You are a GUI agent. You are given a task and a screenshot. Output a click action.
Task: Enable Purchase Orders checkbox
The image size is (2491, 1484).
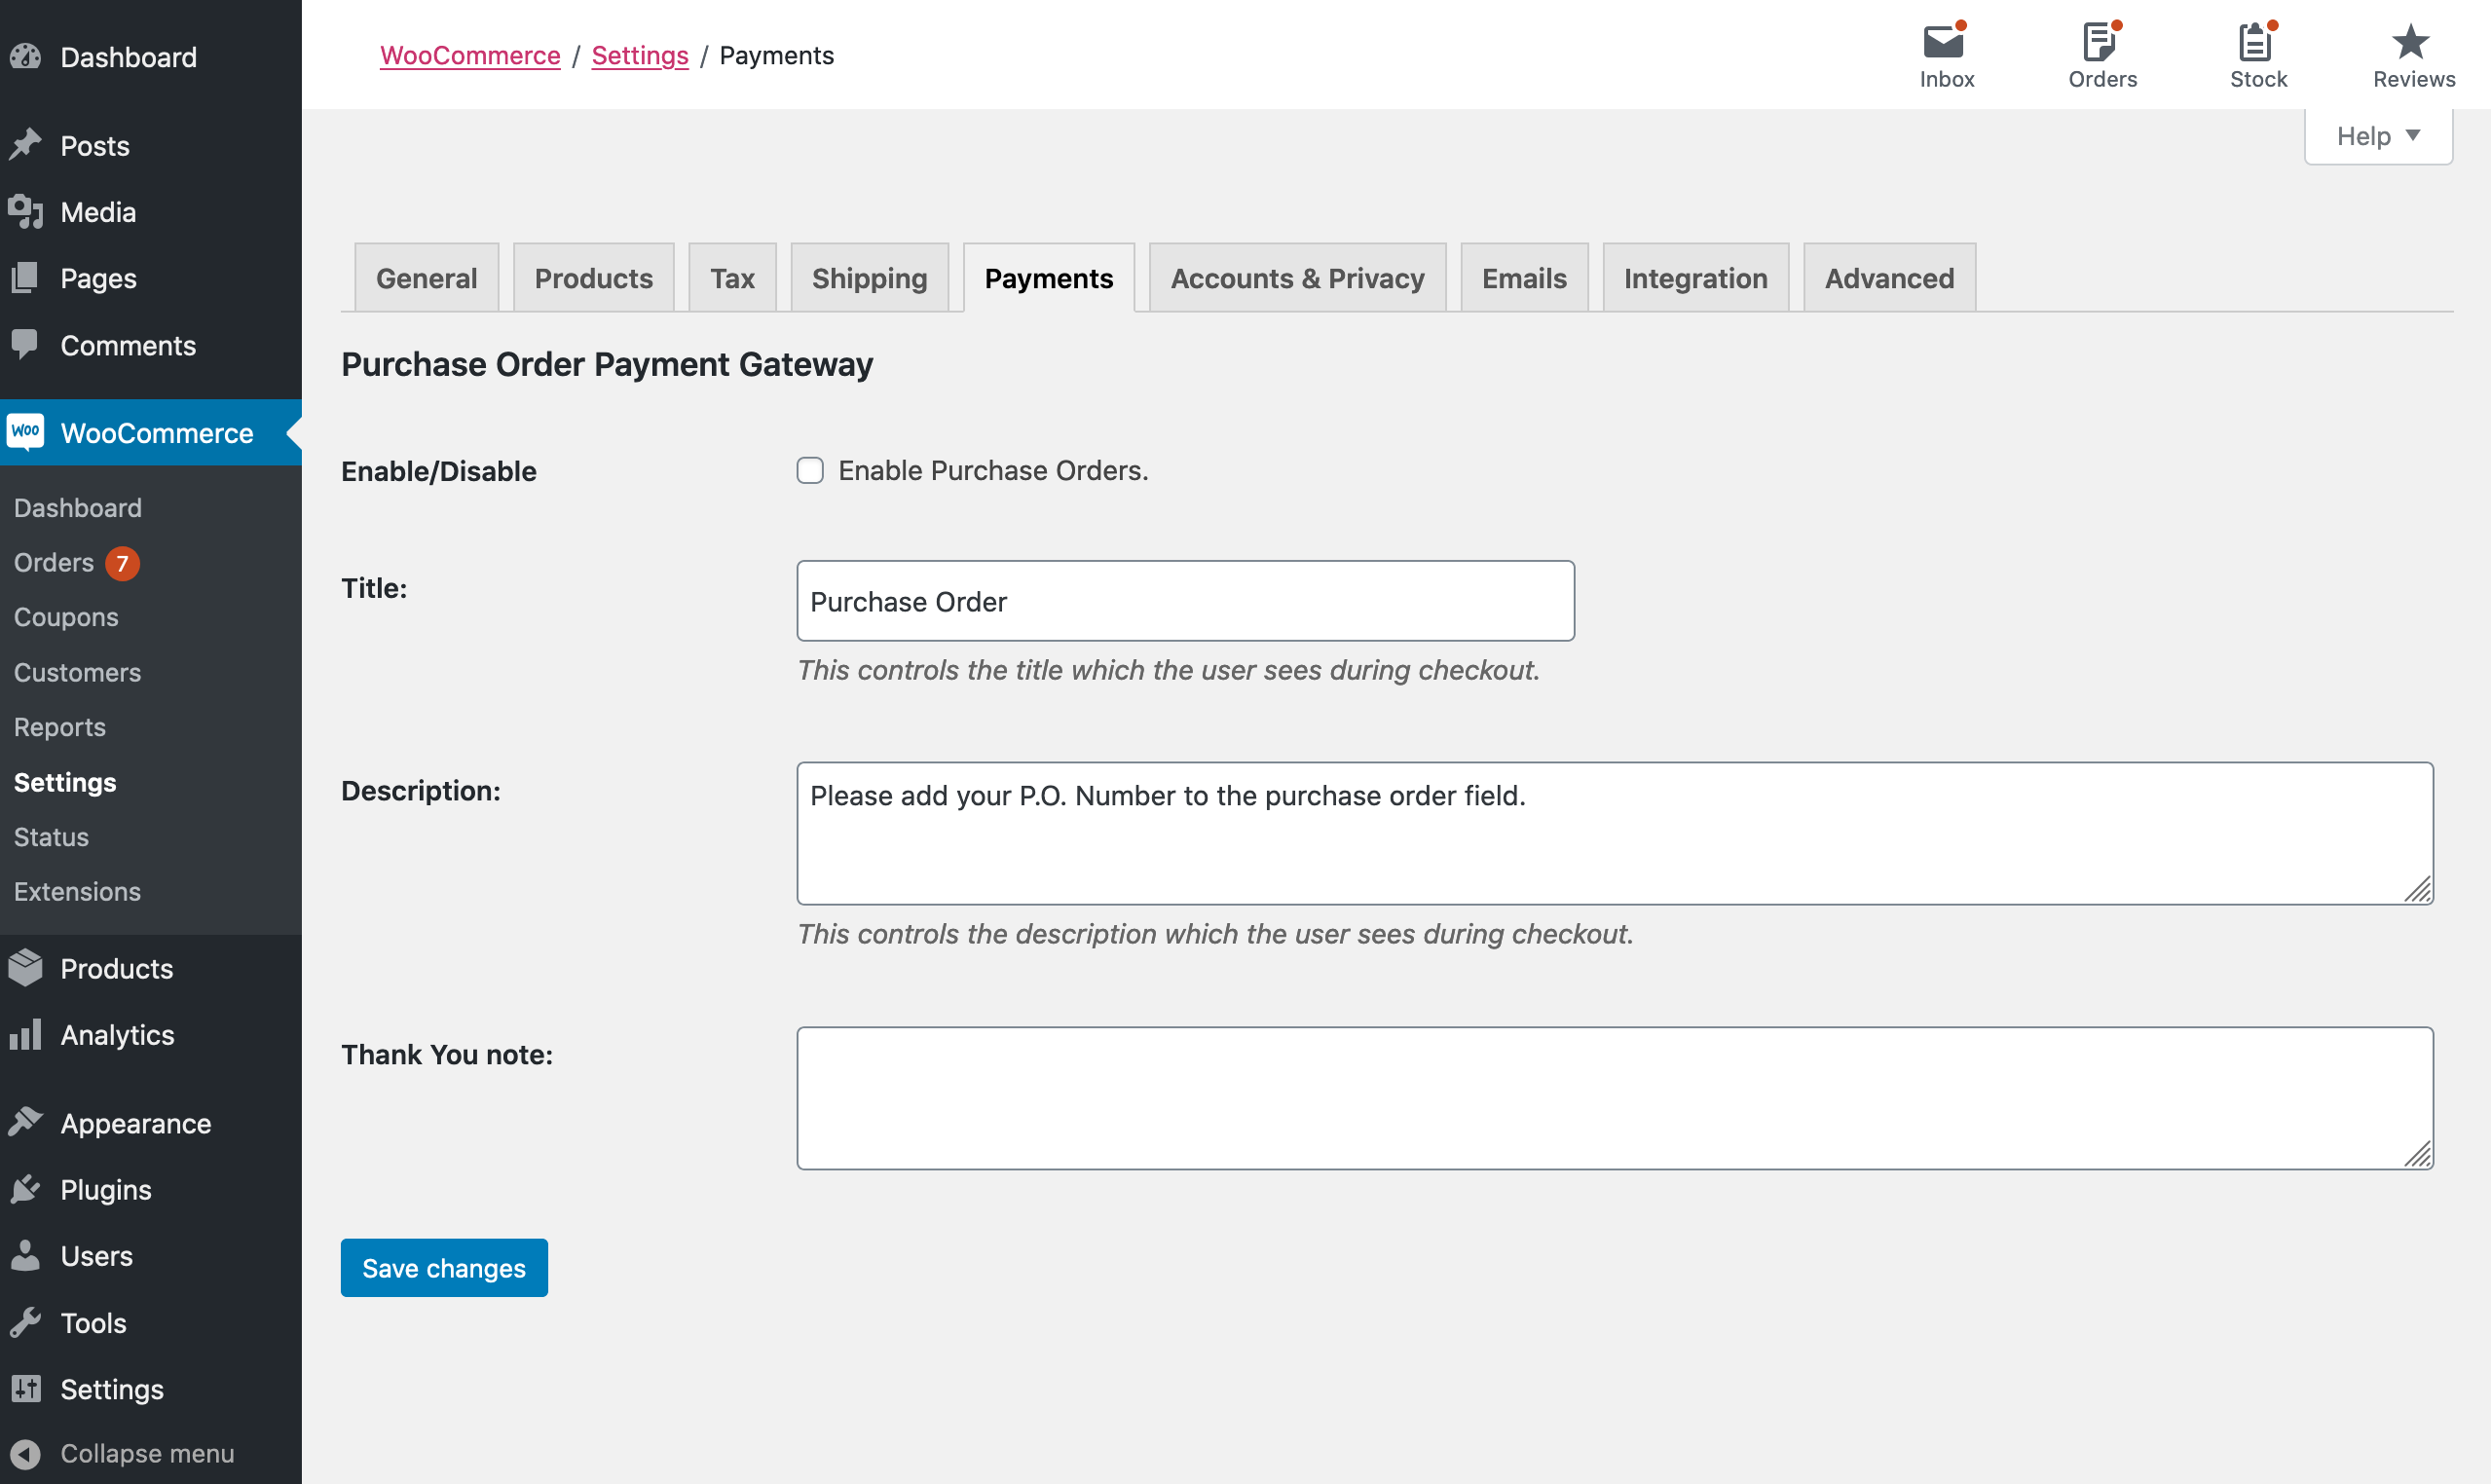click(x=809, y=470)
